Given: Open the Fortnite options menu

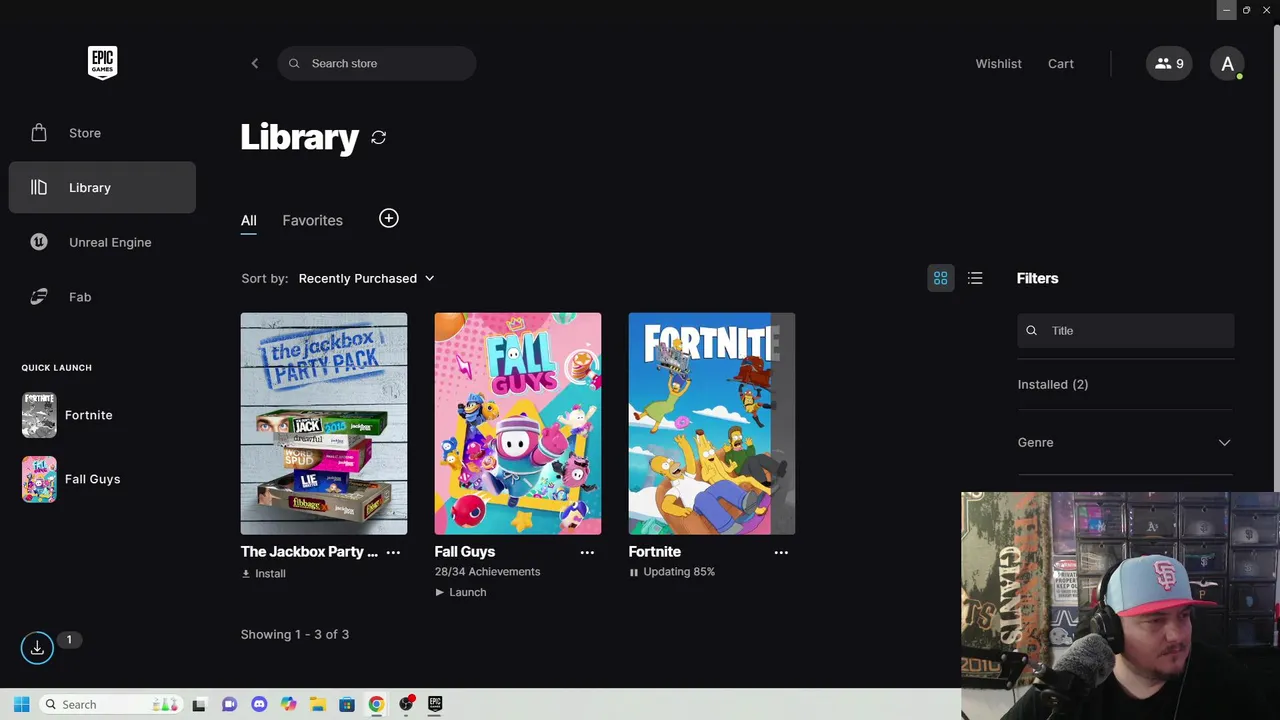Looking at the screenshot, I should click(781, 552).
